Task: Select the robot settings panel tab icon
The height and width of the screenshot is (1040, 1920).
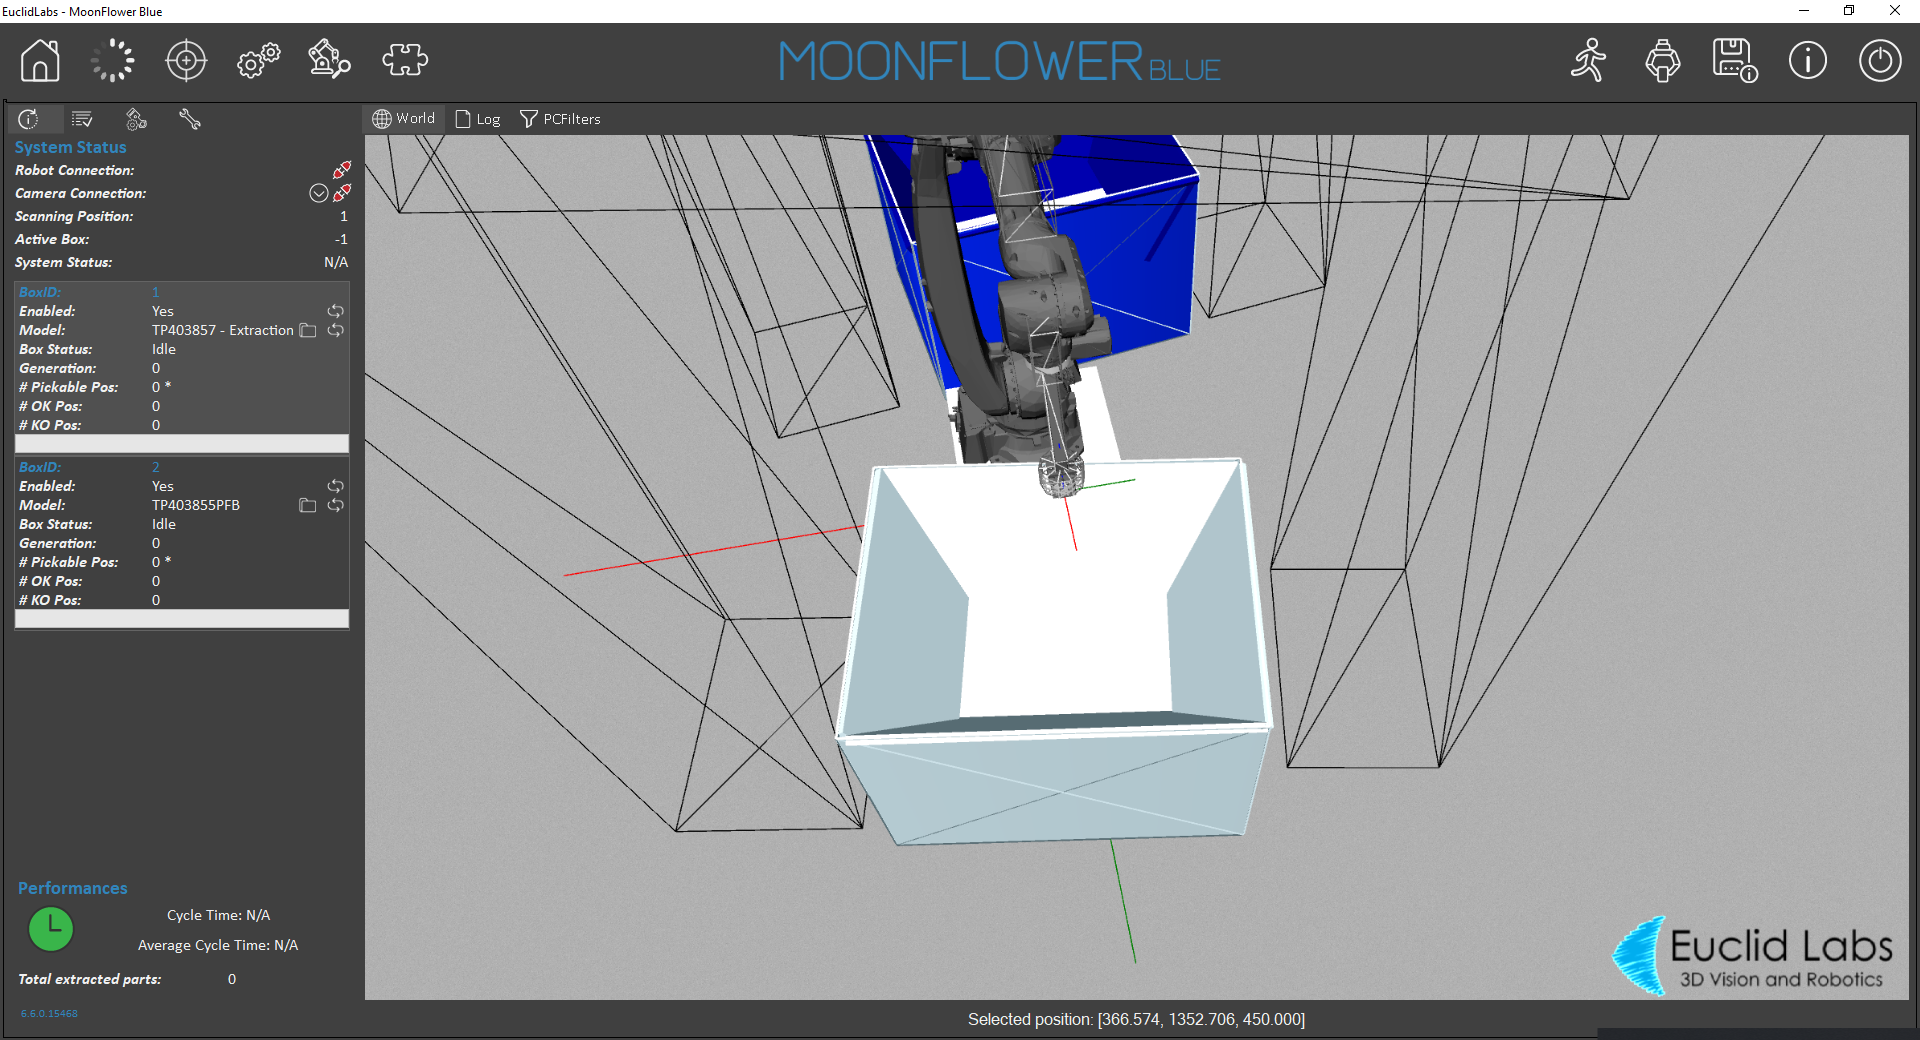Action: 136,119
